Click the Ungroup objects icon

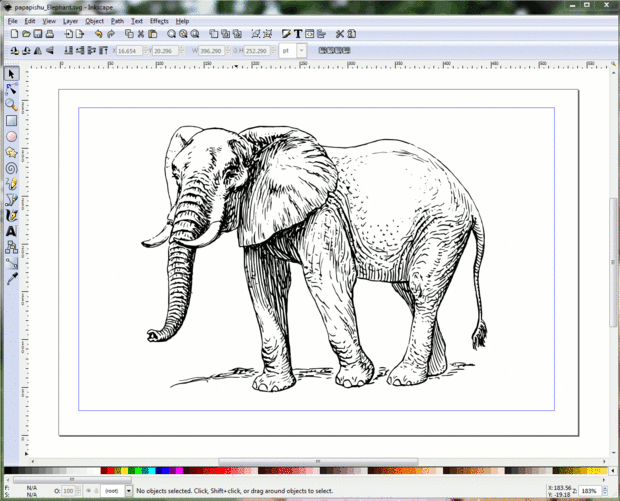pos(268,34)
